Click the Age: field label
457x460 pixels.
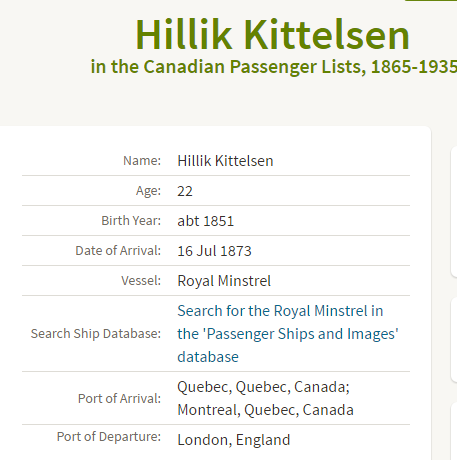[148, 191]
